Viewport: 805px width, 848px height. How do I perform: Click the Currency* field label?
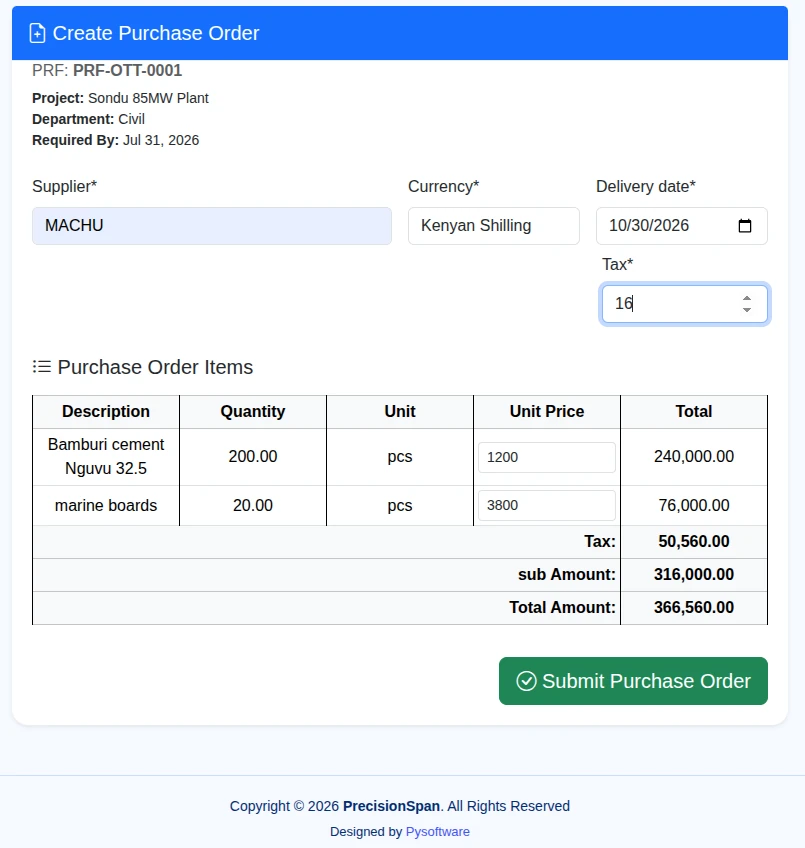[444, 187]
